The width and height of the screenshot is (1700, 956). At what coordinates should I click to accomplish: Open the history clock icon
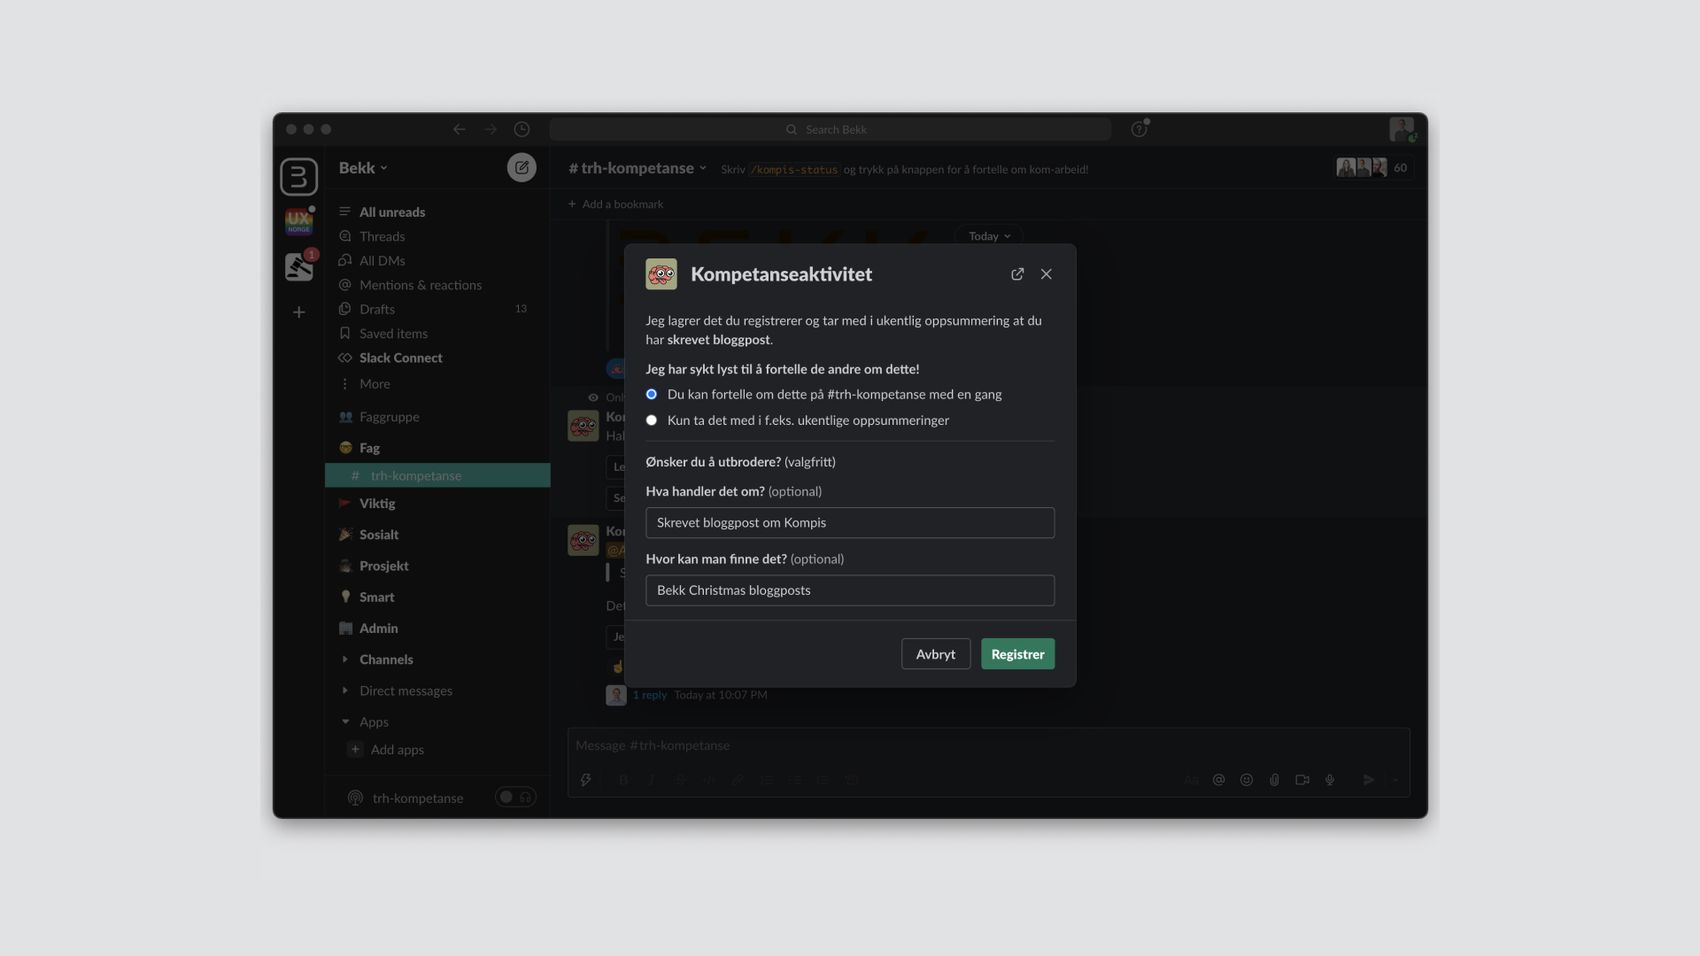522,129
